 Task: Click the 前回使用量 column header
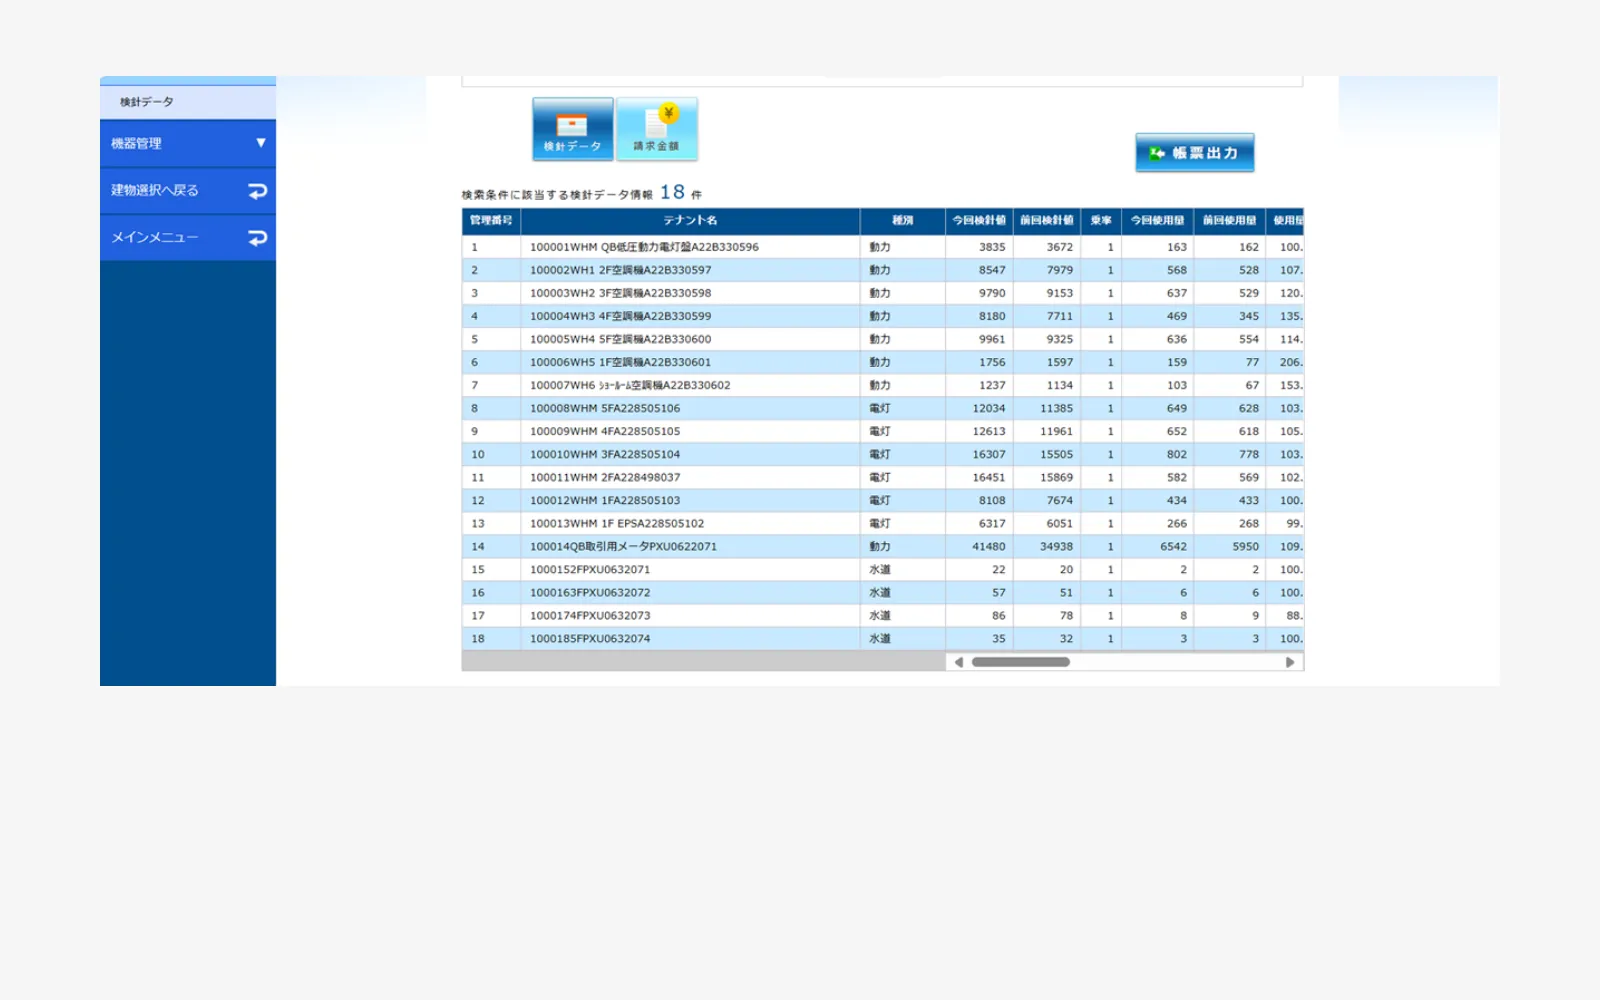(1228, 221)
